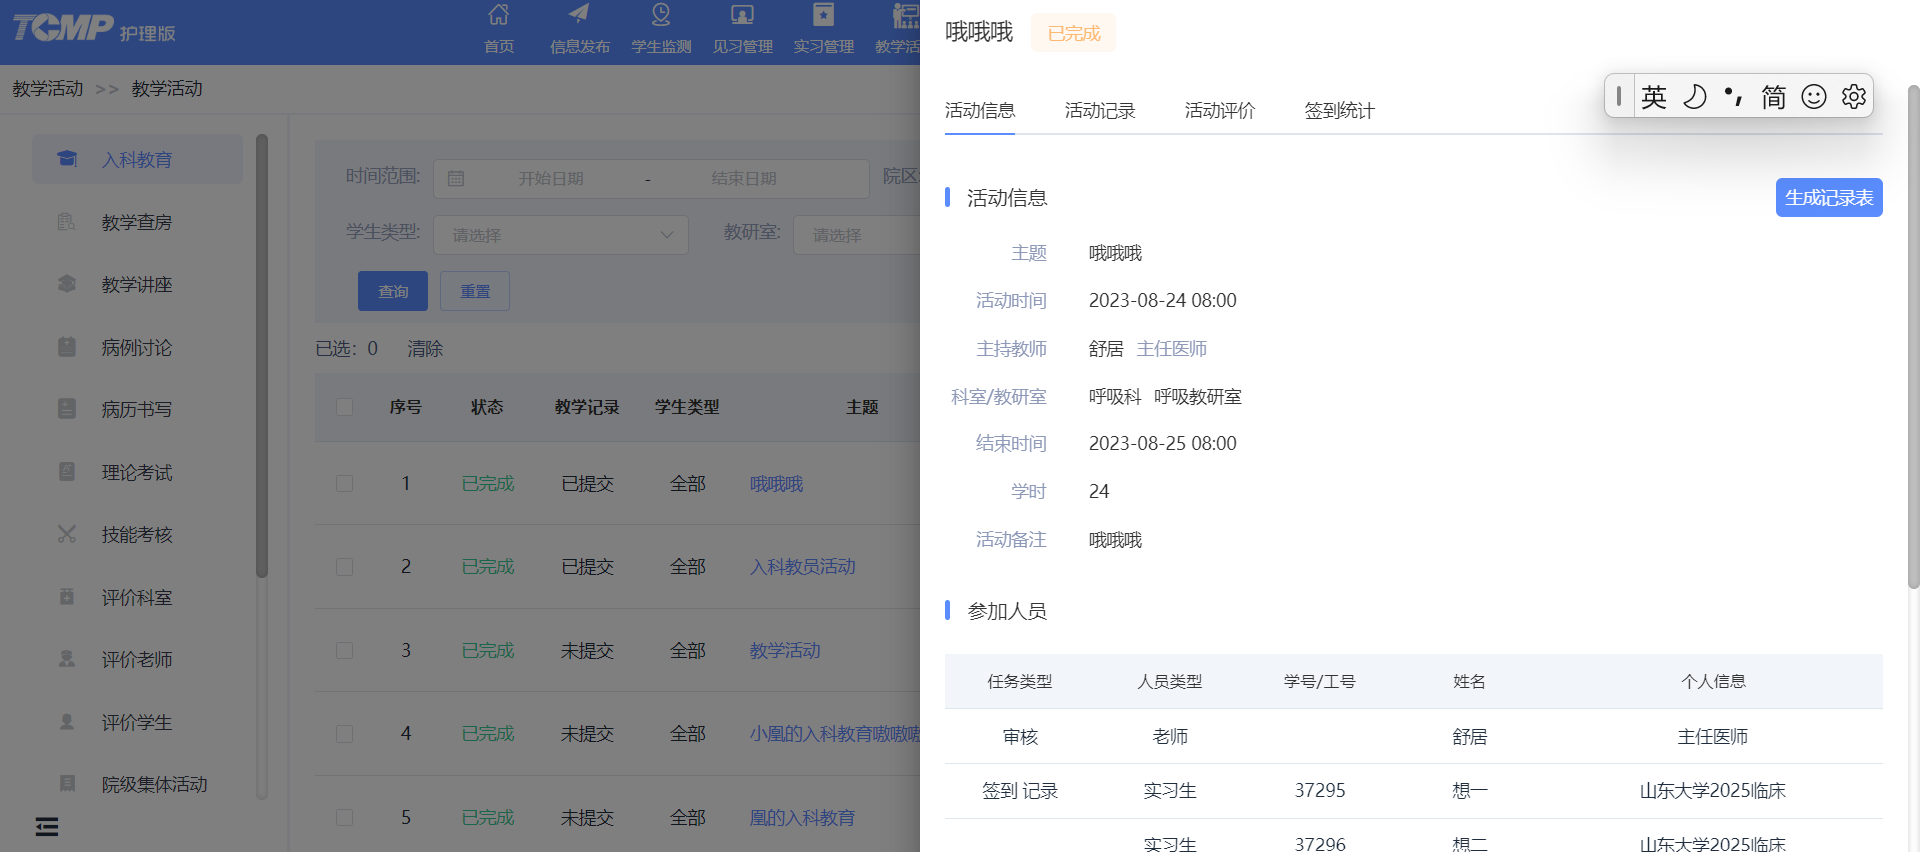Open 学生监测 nav icon
Viewport: 1920px width, 852px height.
[x=661, y=15]
